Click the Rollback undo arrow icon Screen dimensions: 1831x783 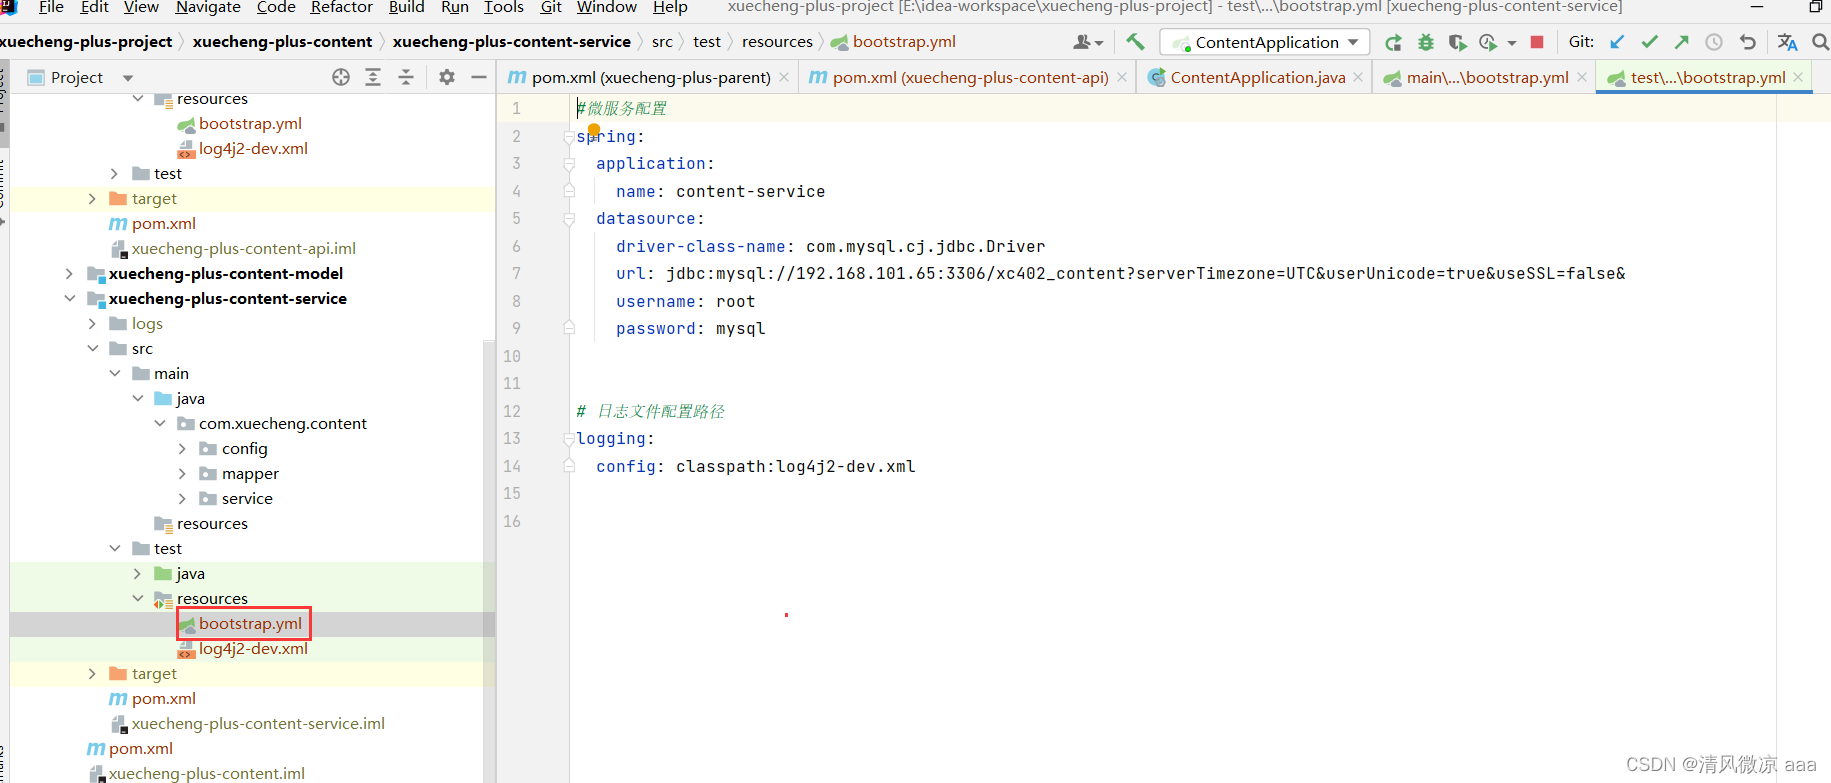(1747, 42)
